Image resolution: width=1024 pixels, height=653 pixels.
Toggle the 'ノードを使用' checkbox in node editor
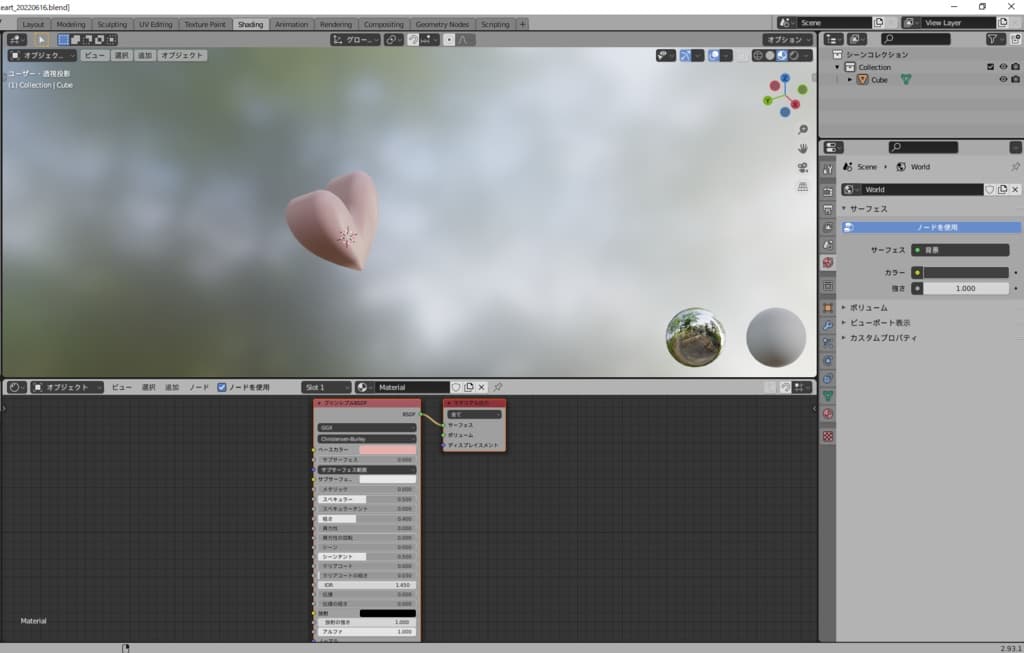222,387
